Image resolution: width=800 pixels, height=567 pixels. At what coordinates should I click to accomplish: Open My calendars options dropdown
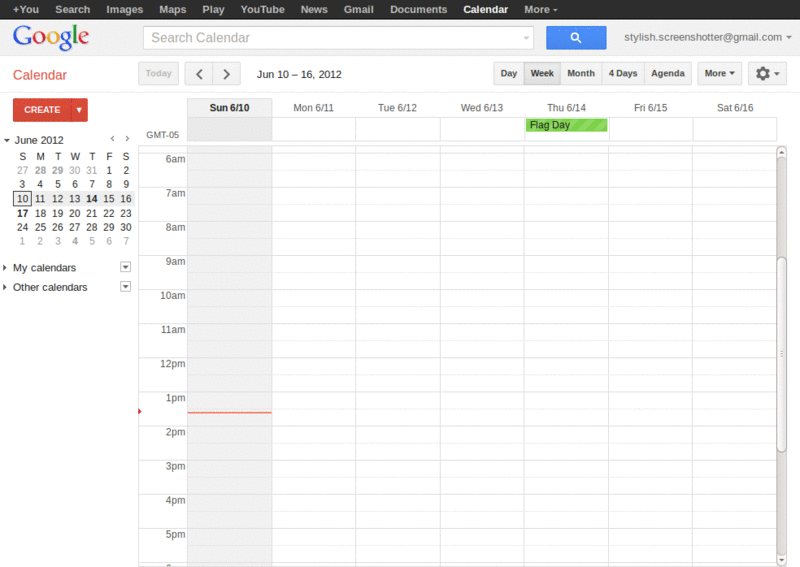126,267
